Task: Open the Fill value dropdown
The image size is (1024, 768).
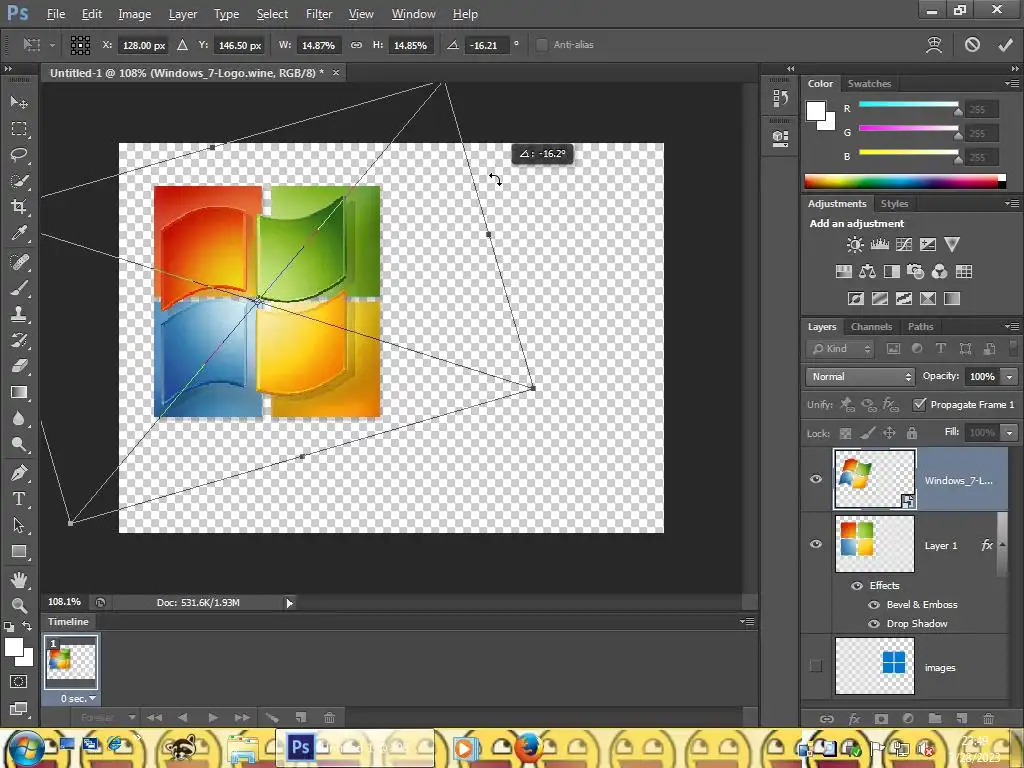Action: click(1010, 433)
